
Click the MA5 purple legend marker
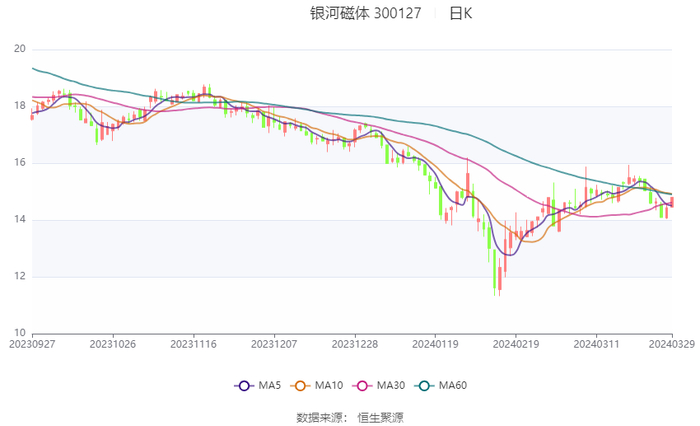[243, 386]
